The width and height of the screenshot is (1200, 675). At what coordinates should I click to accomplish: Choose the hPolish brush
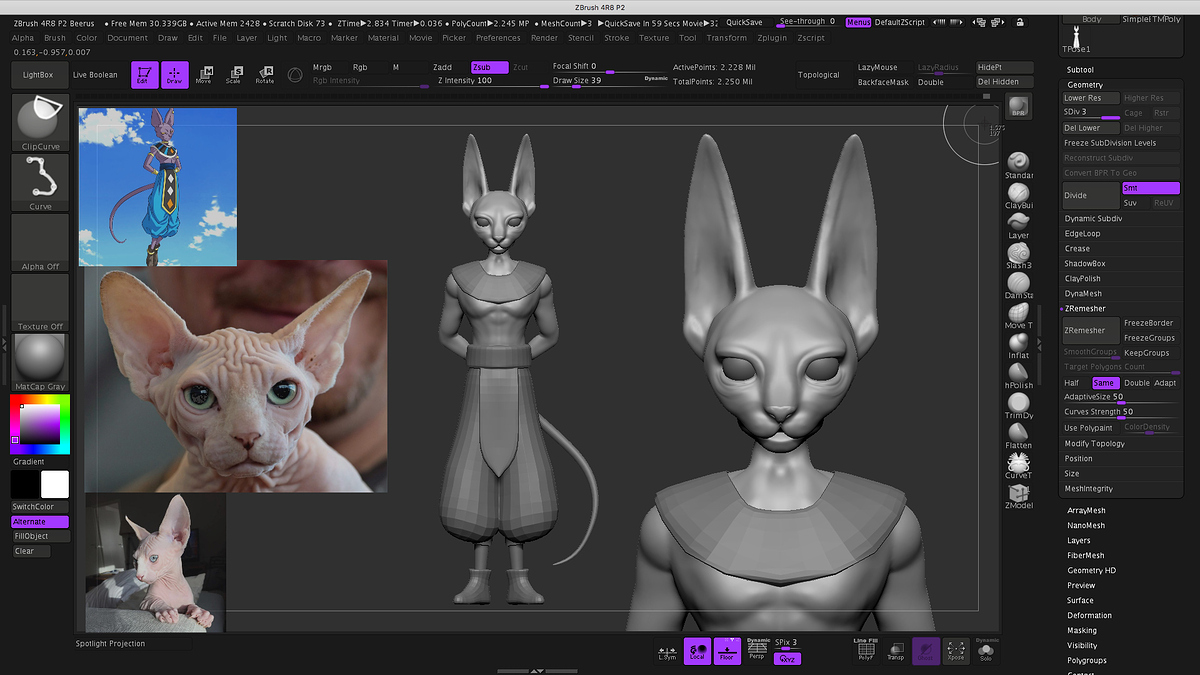click(x=1018, y=375)
